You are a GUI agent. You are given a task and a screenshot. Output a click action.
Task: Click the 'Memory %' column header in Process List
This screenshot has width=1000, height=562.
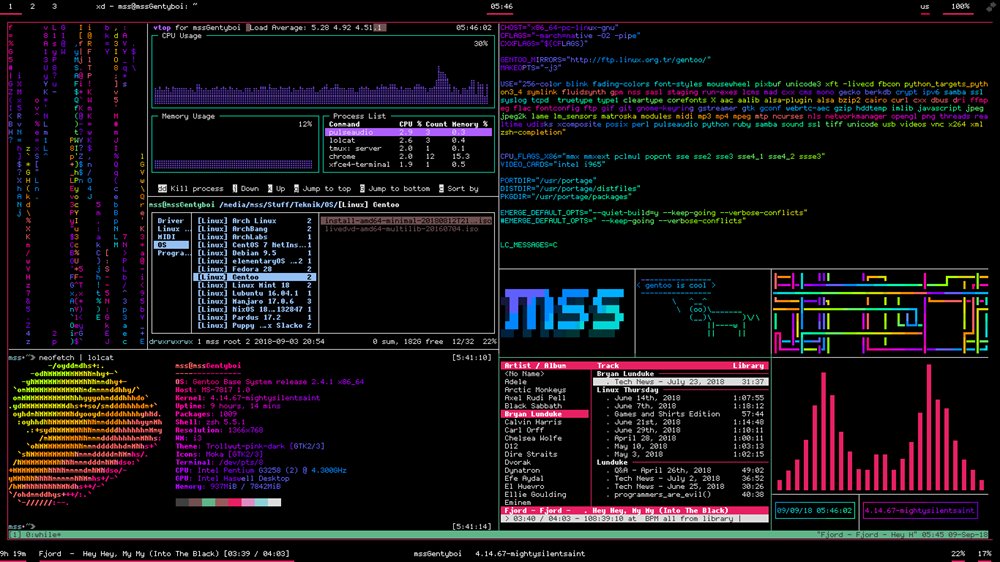(469, 124)
